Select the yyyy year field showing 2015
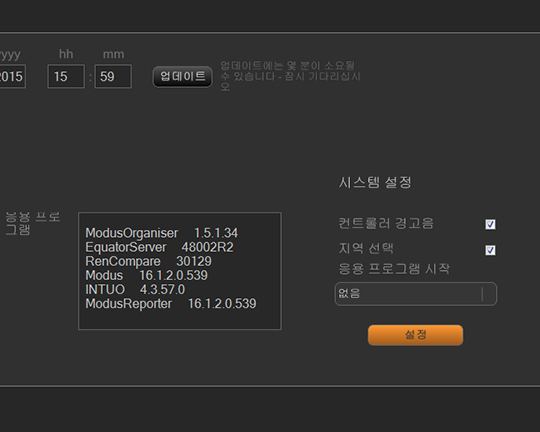 pyautogui.click(x=12, y=76)
